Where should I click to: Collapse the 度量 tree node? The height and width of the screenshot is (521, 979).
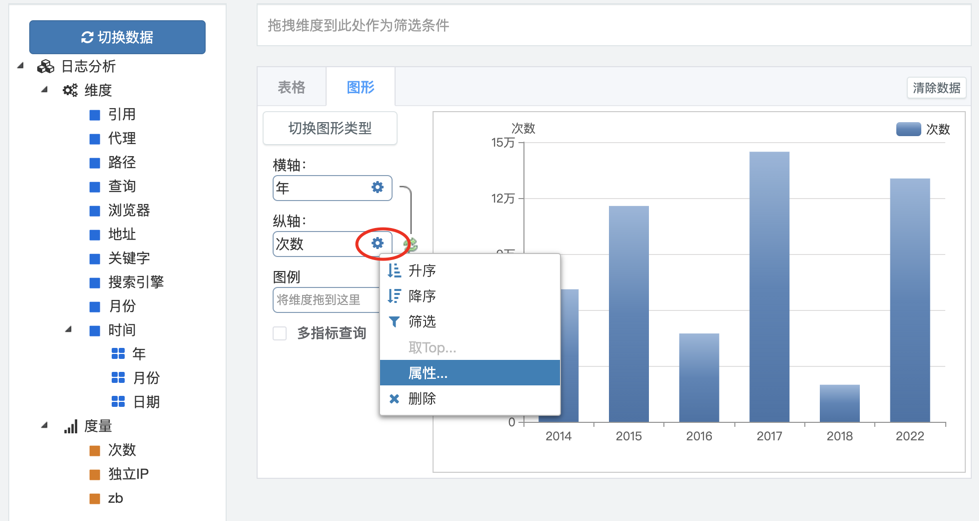pyautogui.click(x=44, y=426)
